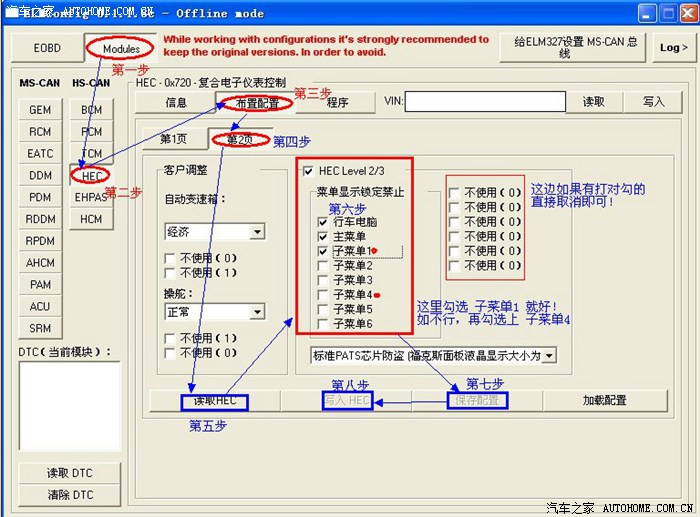
Task: Click the 读取HEC button
Action: [x=215, y=401]
